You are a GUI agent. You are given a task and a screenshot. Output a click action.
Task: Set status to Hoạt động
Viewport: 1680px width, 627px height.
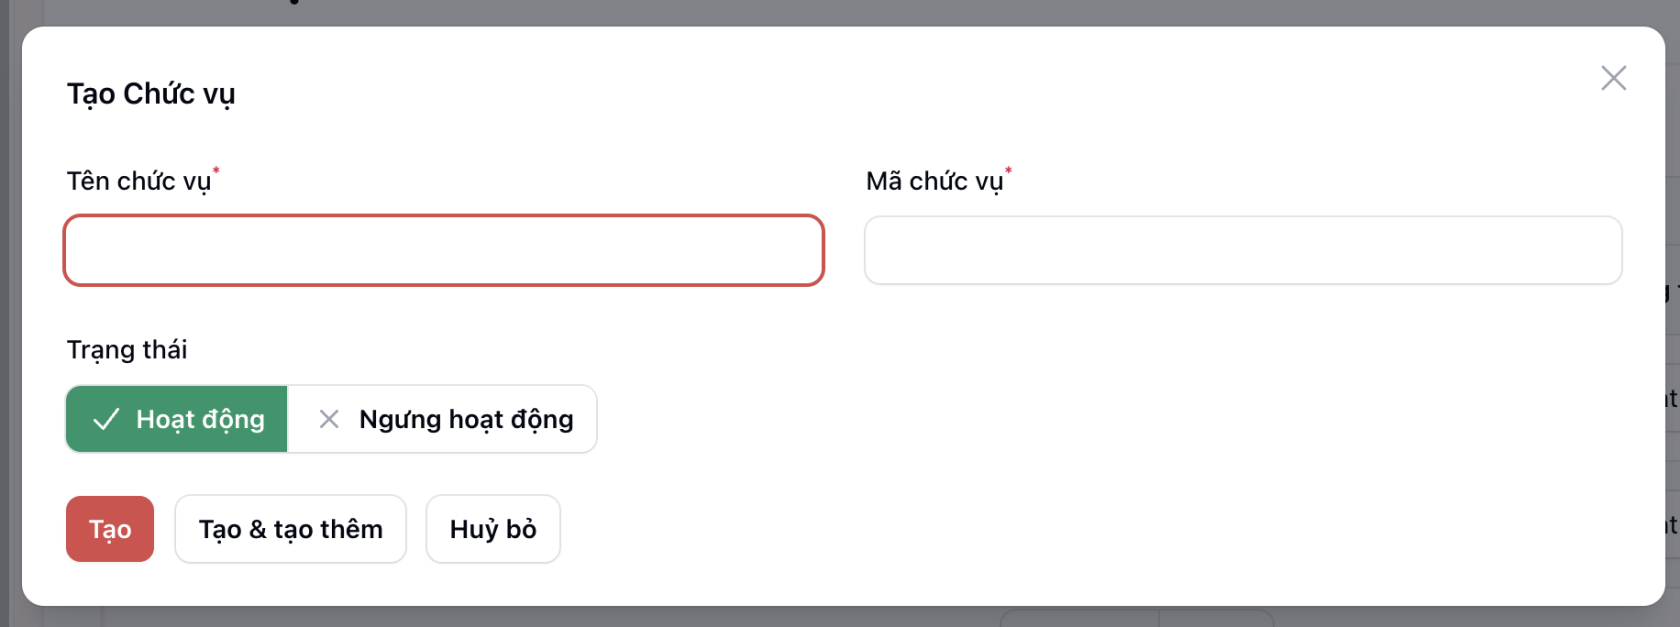[177, 419]
